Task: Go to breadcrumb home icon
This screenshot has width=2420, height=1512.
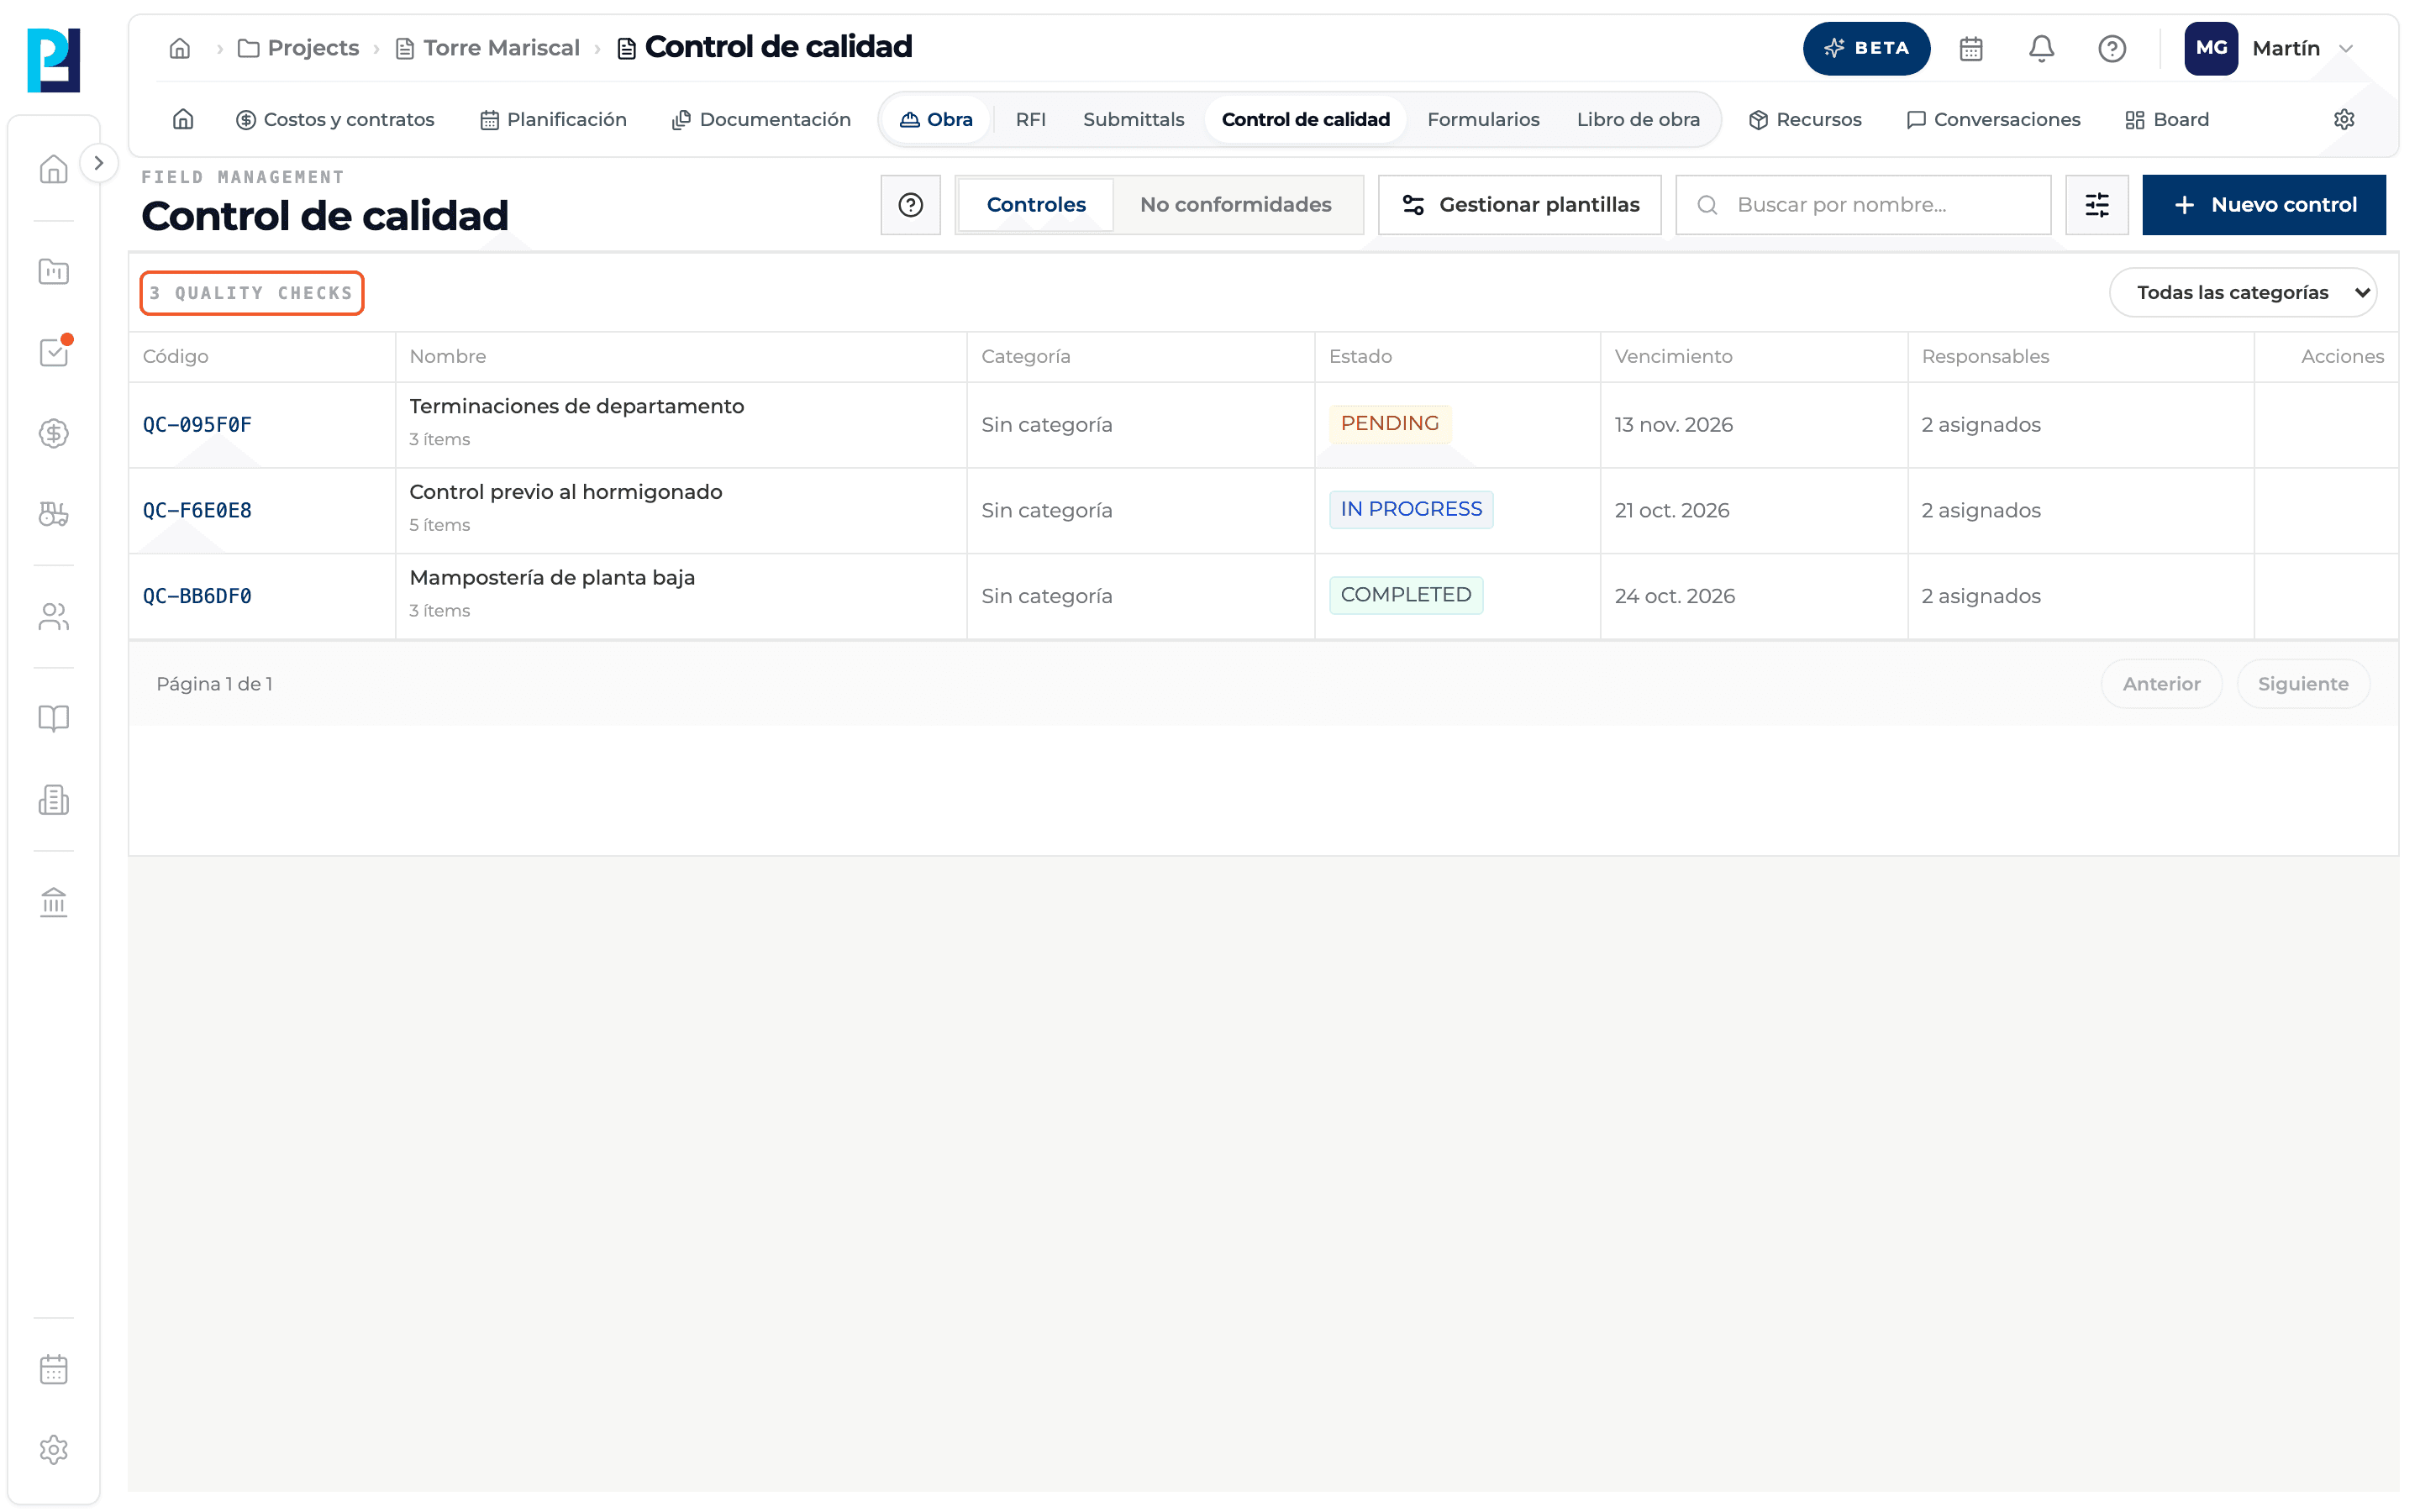Action: point(180,48)
